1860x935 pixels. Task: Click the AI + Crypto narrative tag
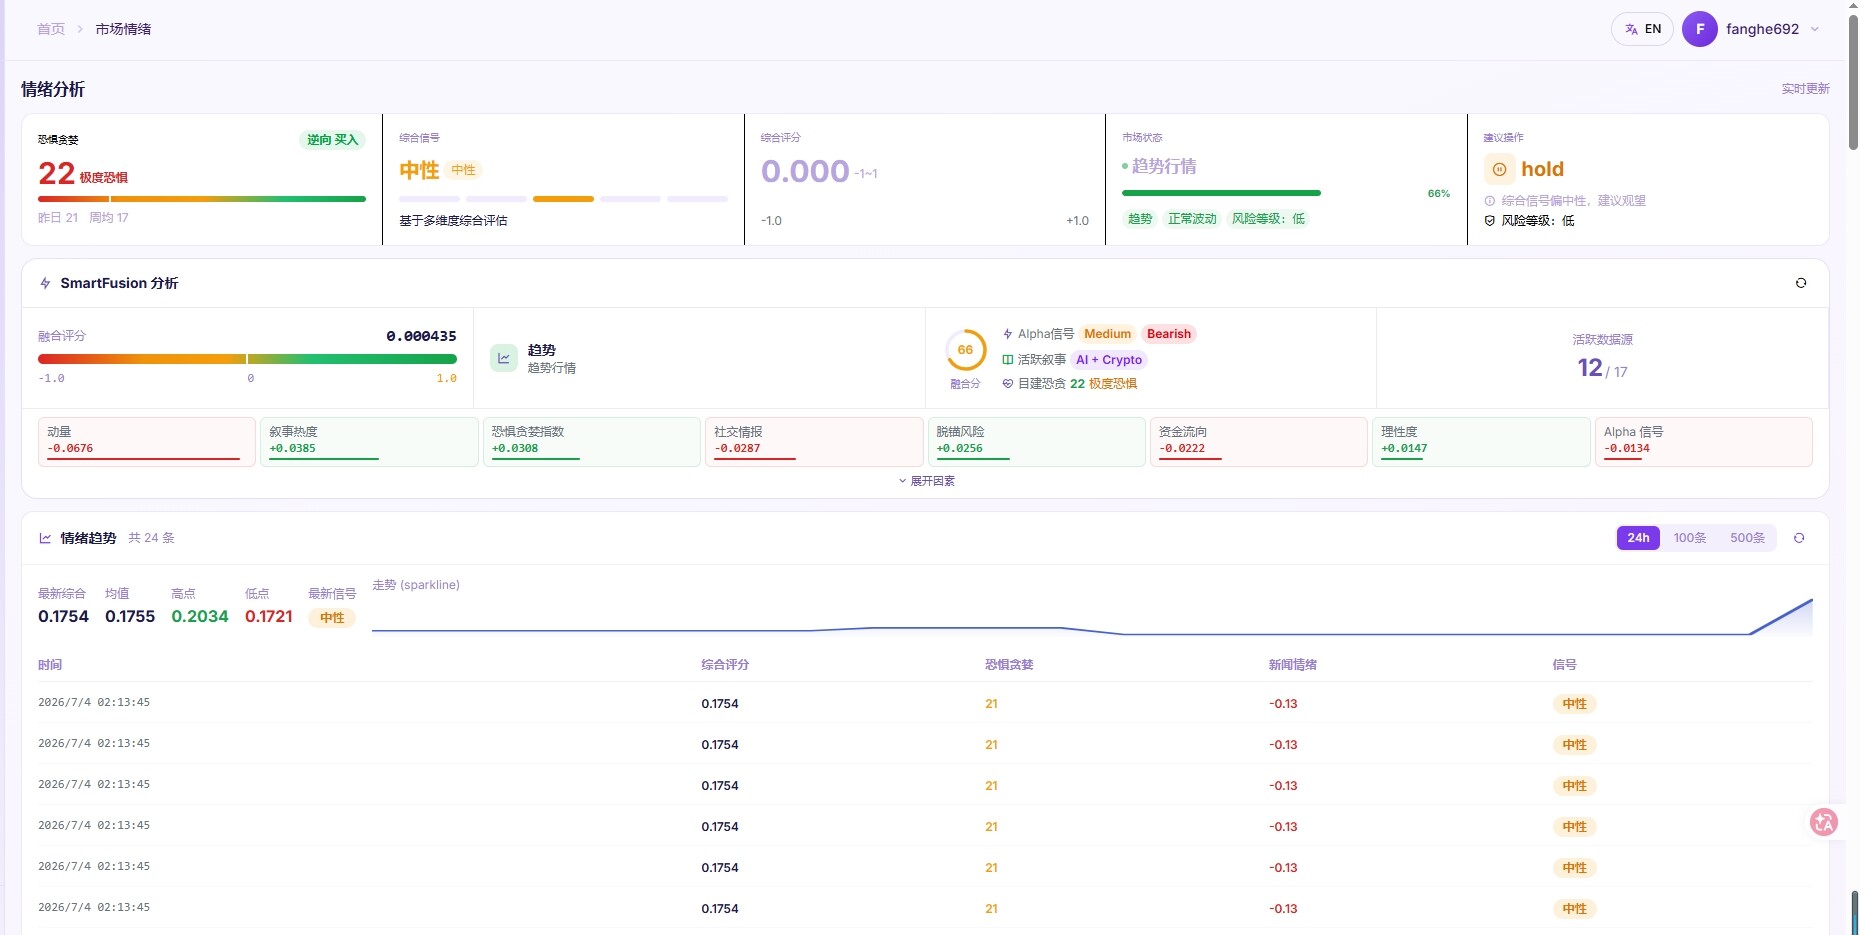click(1109, 360)
